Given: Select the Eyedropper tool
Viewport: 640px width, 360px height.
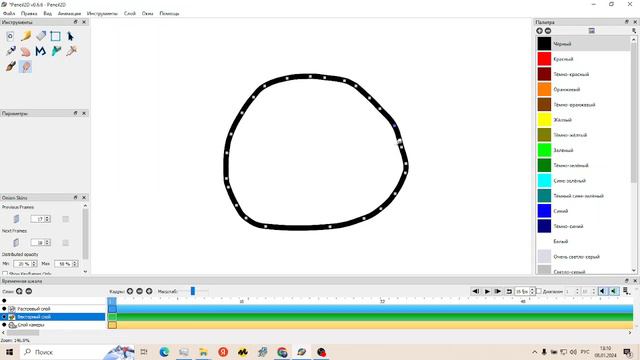Looking at the screenshot, I should pyautogui.click(x=71, y=51).
